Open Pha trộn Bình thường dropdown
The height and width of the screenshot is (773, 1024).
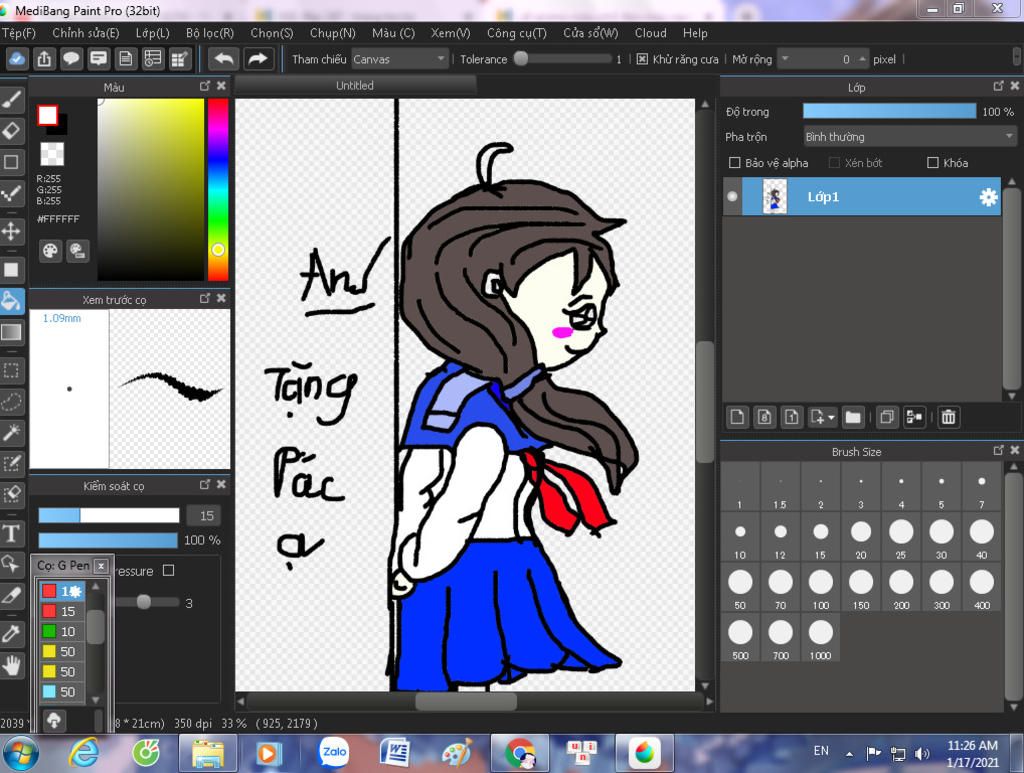(x=909, y=136)
